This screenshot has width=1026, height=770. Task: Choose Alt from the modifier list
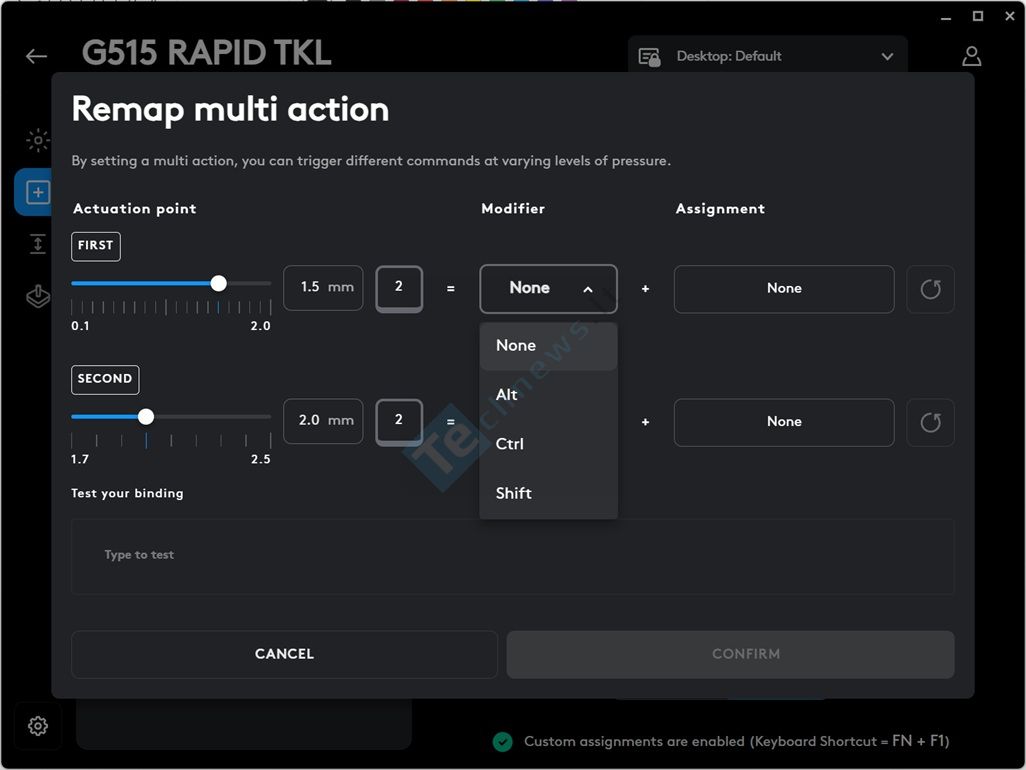pos(548,395)
